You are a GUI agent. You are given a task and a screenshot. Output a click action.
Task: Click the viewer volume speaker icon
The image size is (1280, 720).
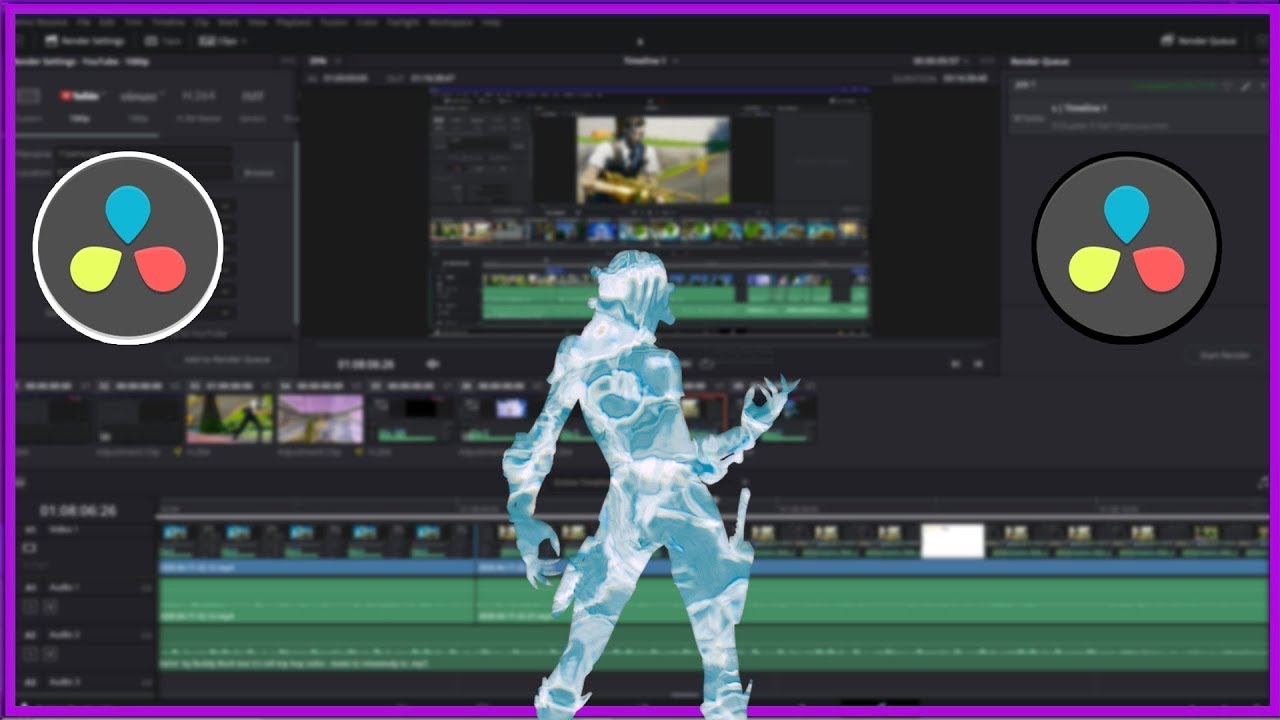pyautogui.click(x=433, y=364)
